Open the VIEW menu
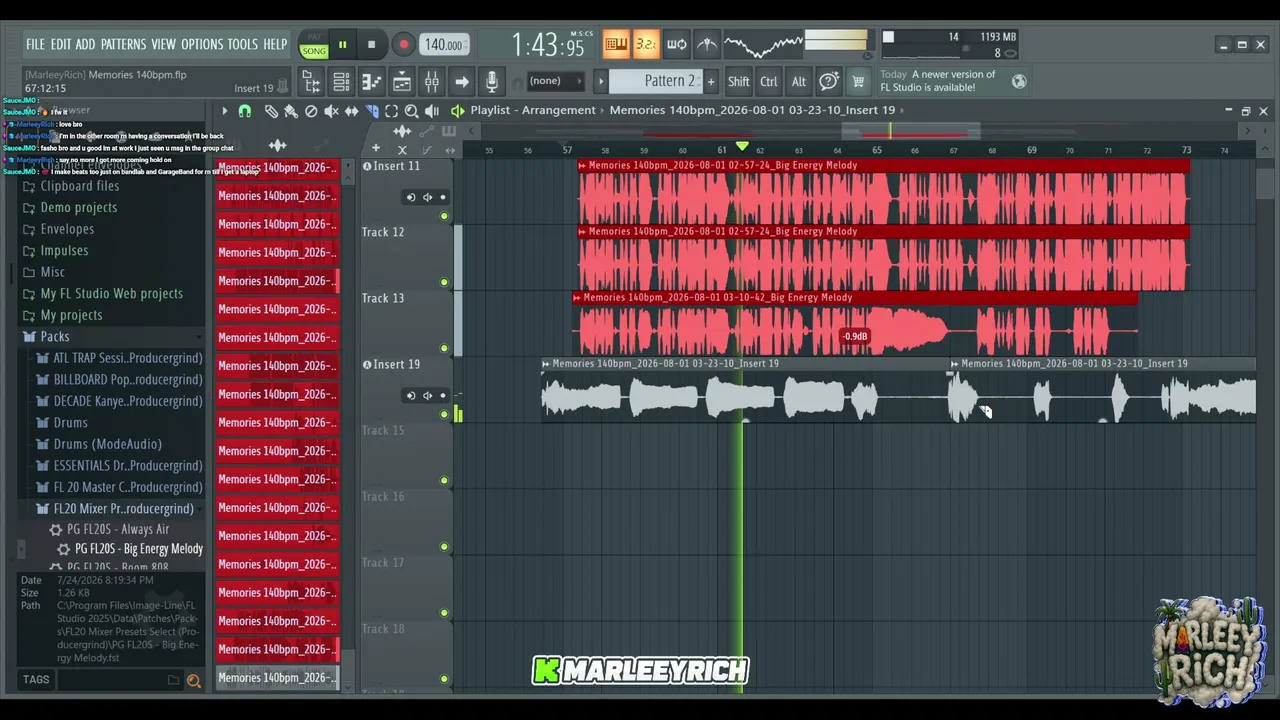Screen dimensions: 1280x720 click(x=163, y=45)
